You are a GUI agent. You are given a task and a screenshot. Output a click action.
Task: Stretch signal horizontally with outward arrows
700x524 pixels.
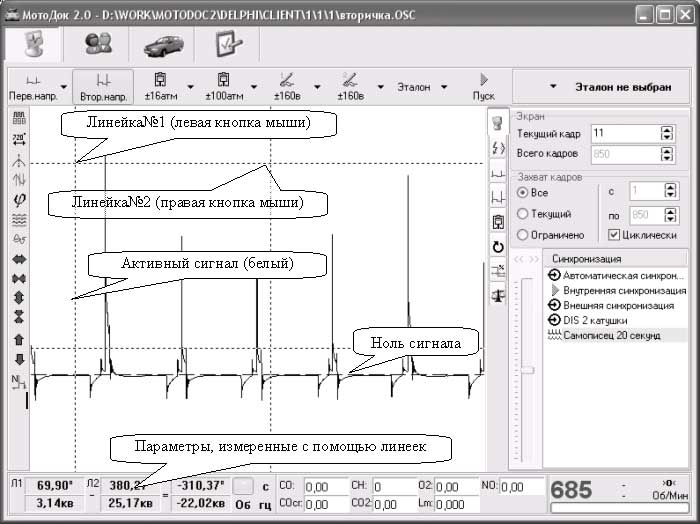19,259
